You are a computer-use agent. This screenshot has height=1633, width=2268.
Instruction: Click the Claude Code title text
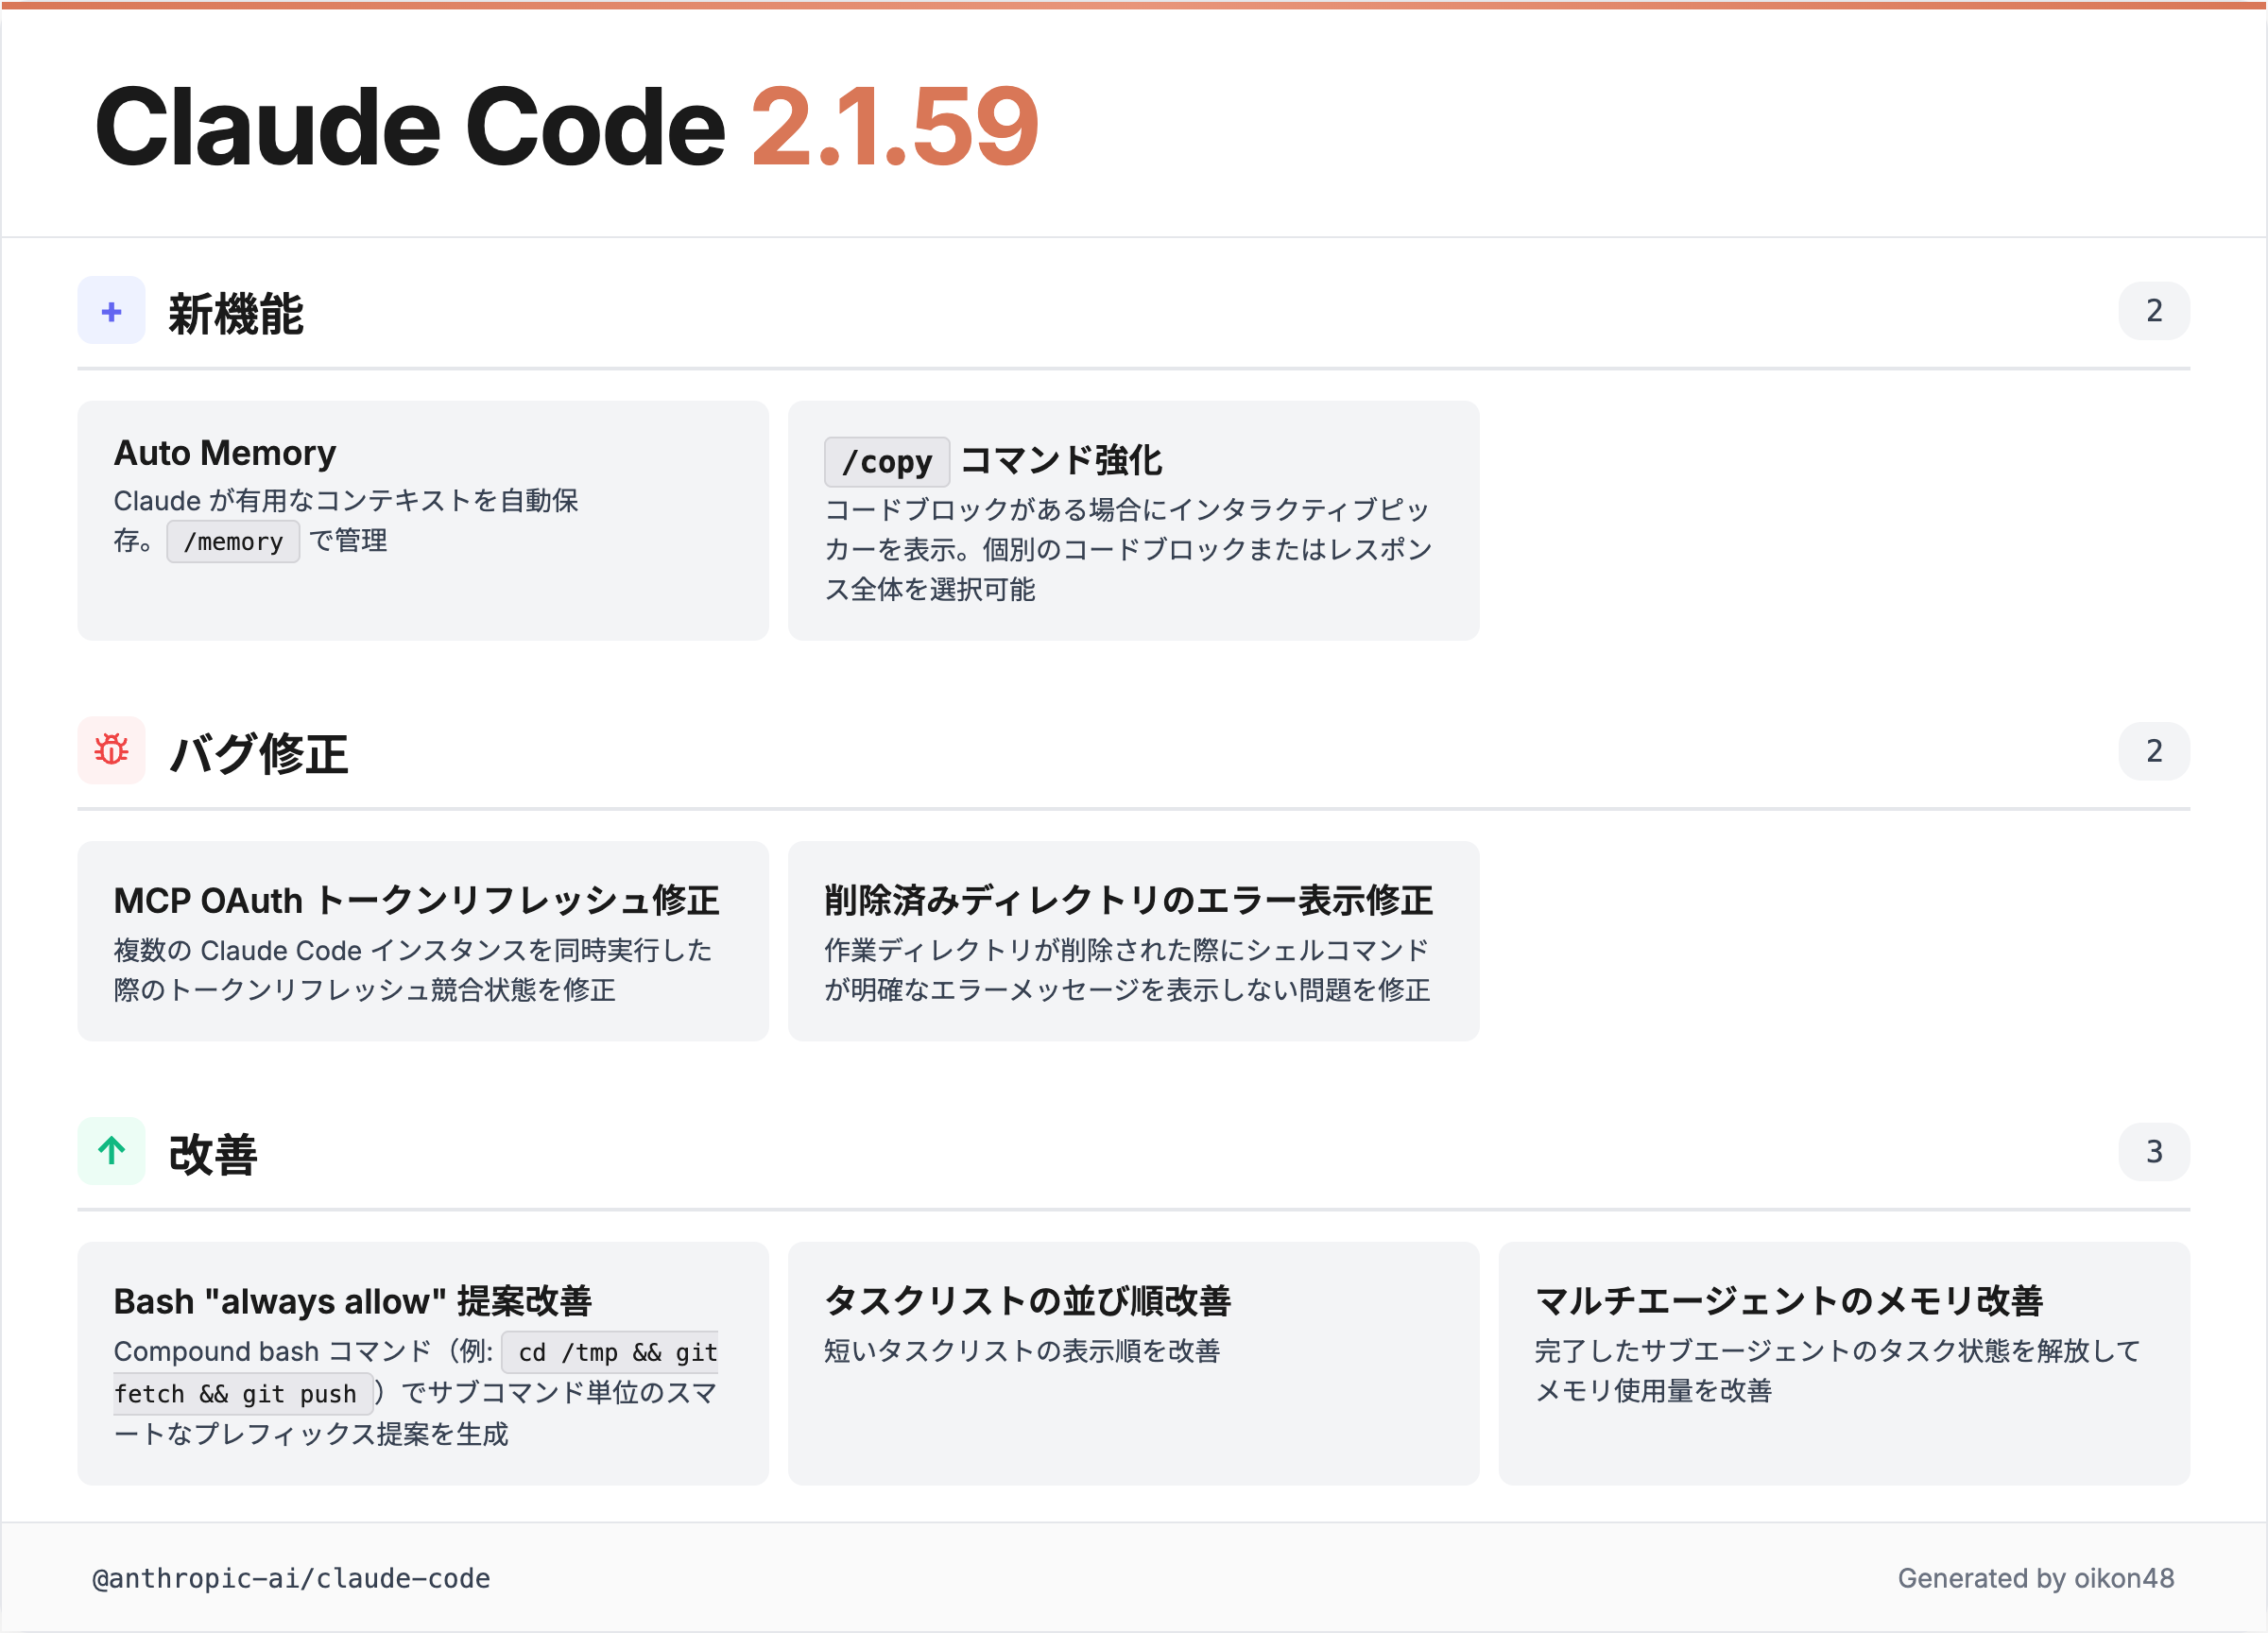click(x=410, y=127)
